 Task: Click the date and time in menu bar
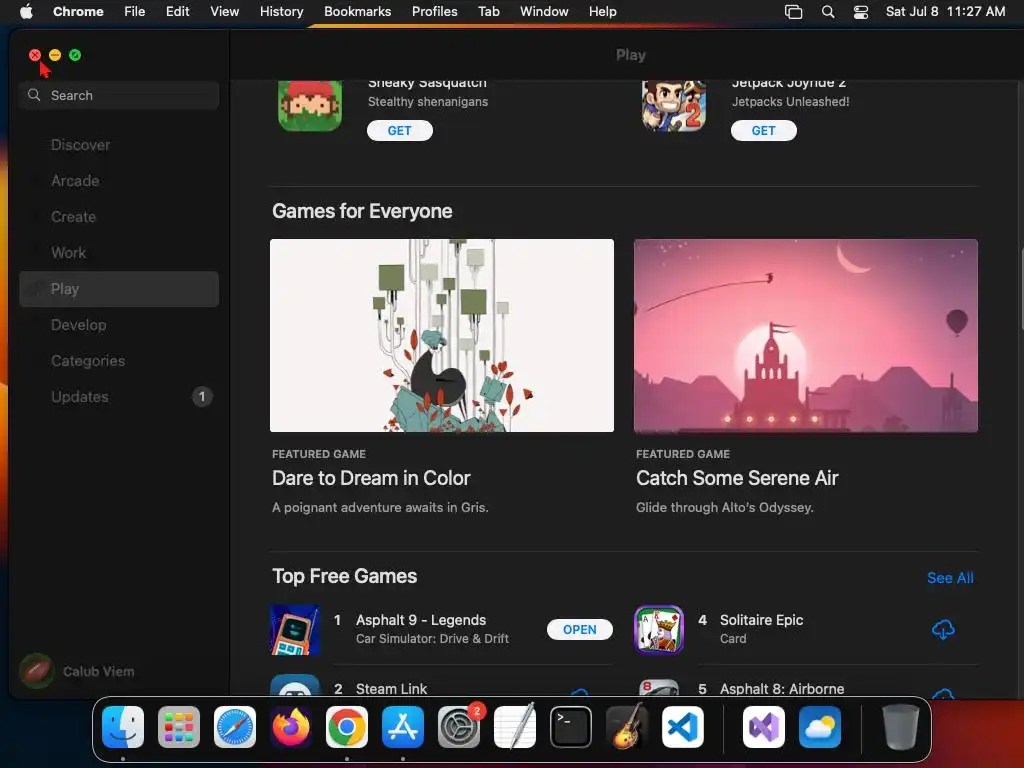coord(945,12)
